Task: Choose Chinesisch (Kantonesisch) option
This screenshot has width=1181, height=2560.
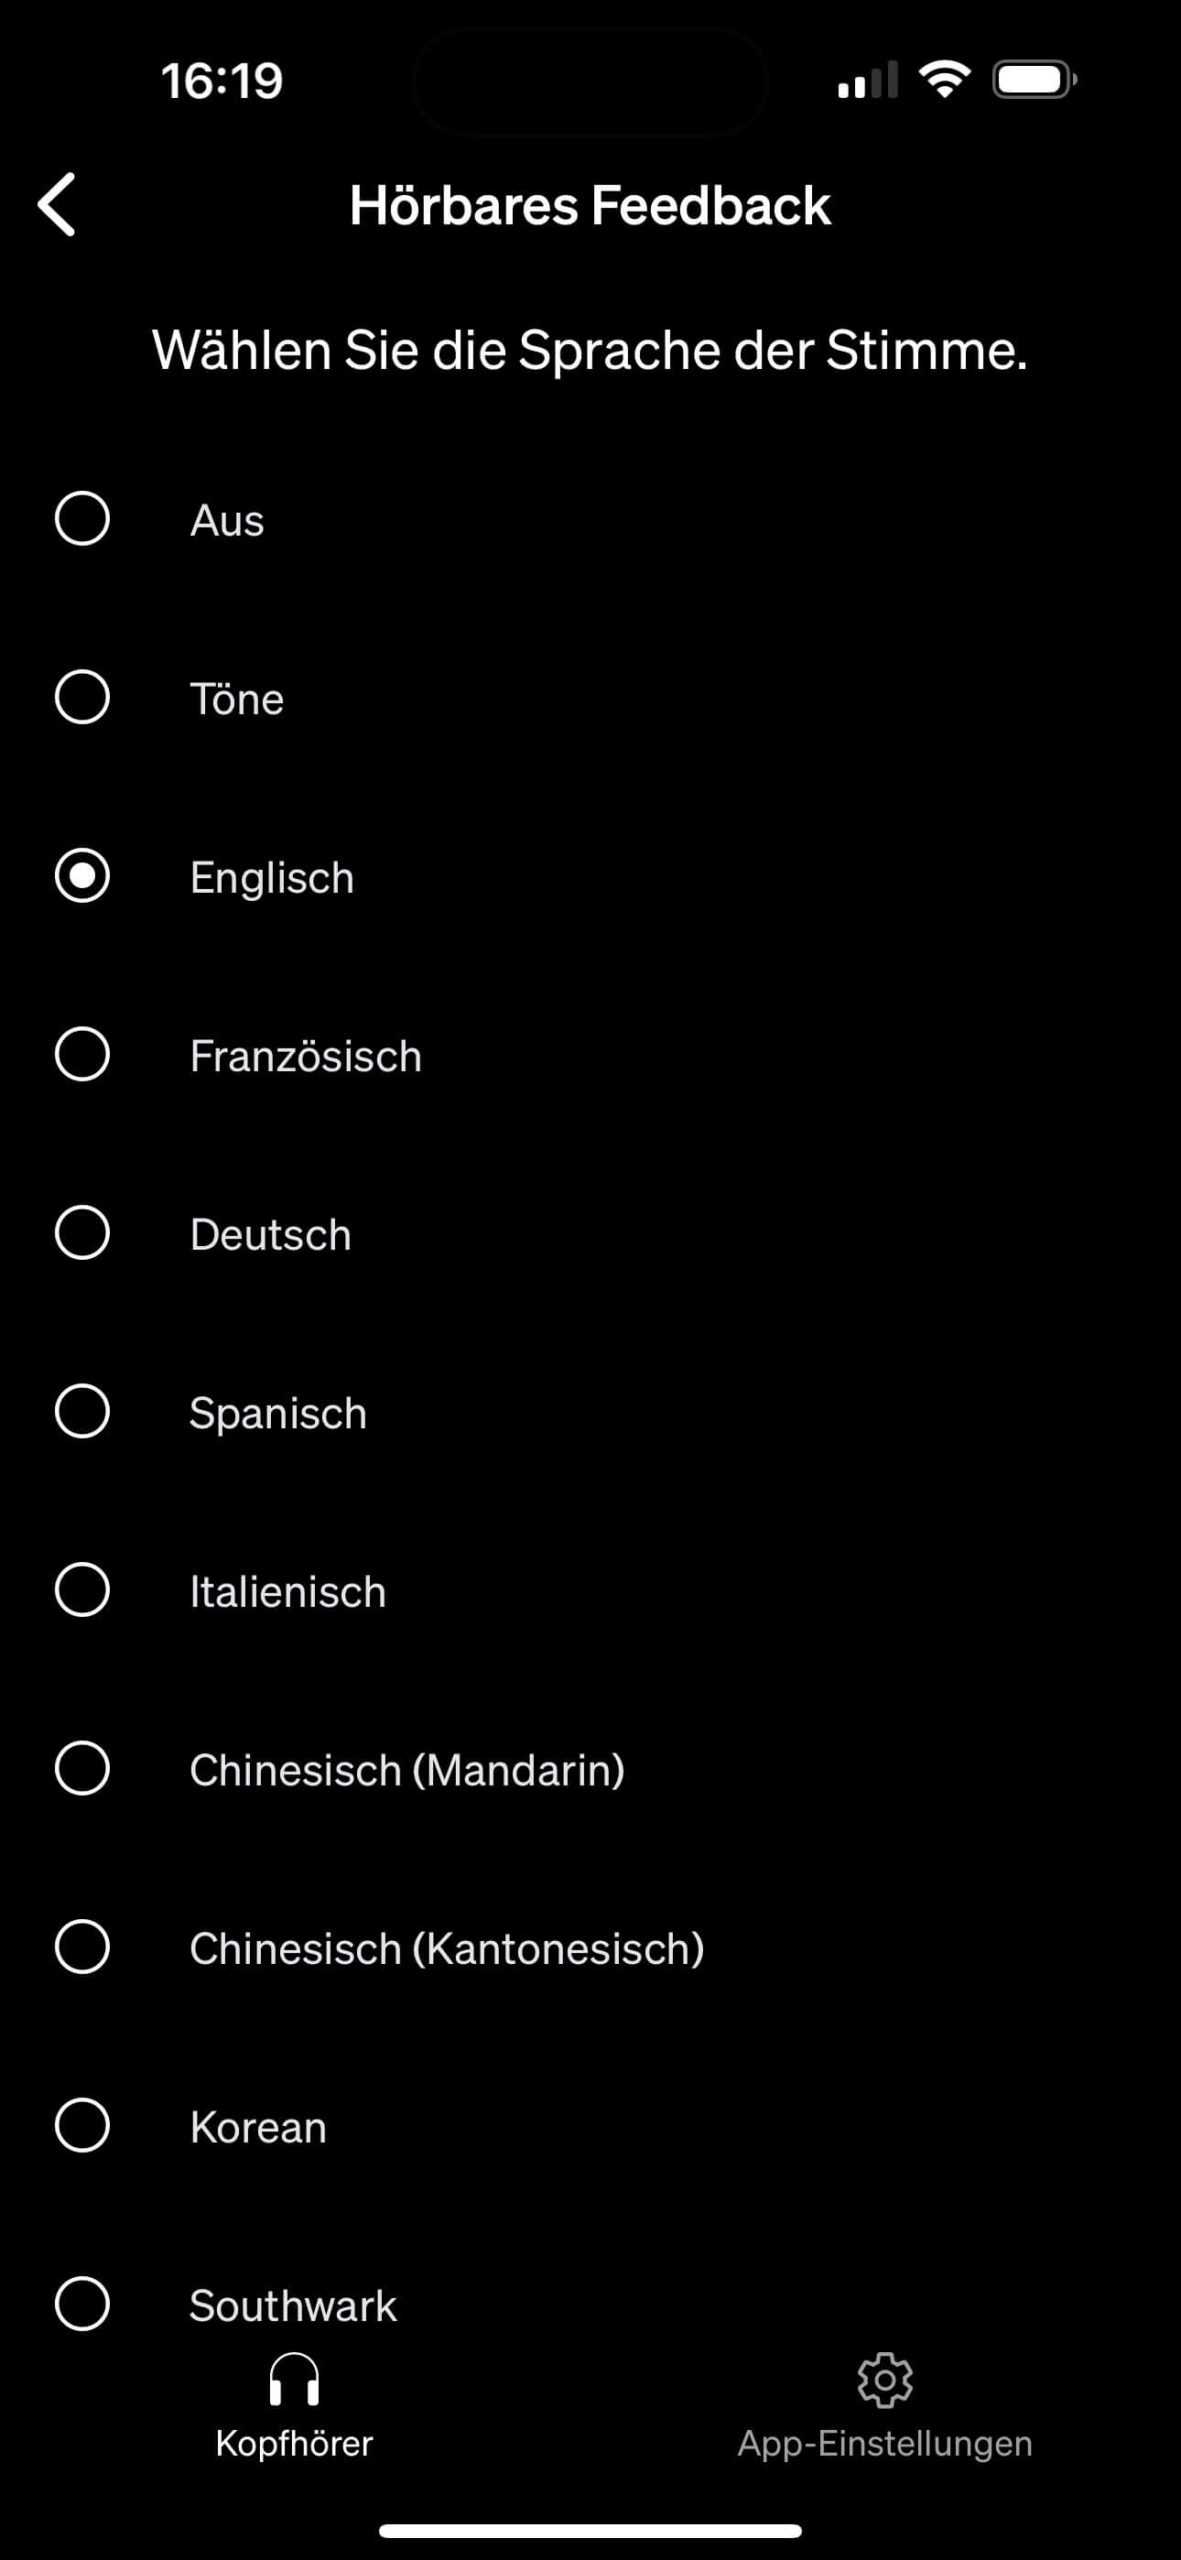Action: click(x=82, y=1947)
